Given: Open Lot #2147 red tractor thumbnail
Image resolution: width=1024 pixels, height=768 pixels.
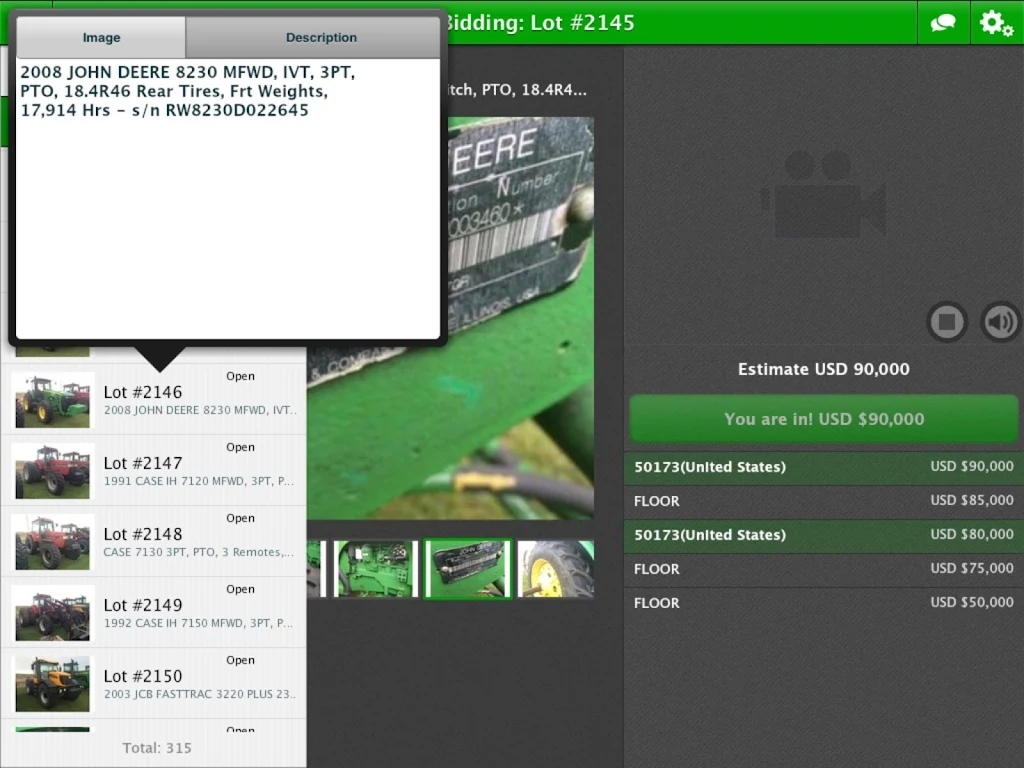Looking at the screenshot, I should [x=53, y=472].
